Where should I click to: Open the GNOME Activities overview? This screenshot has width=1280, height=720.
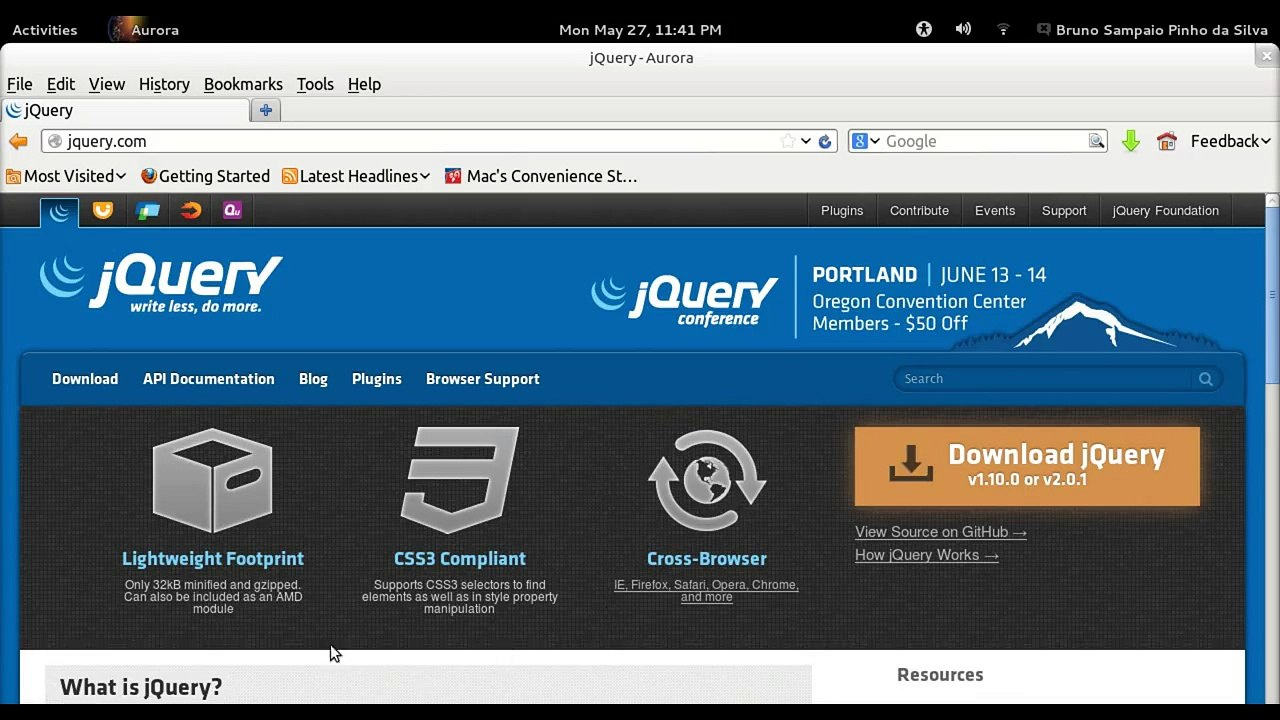click(45, 30)
